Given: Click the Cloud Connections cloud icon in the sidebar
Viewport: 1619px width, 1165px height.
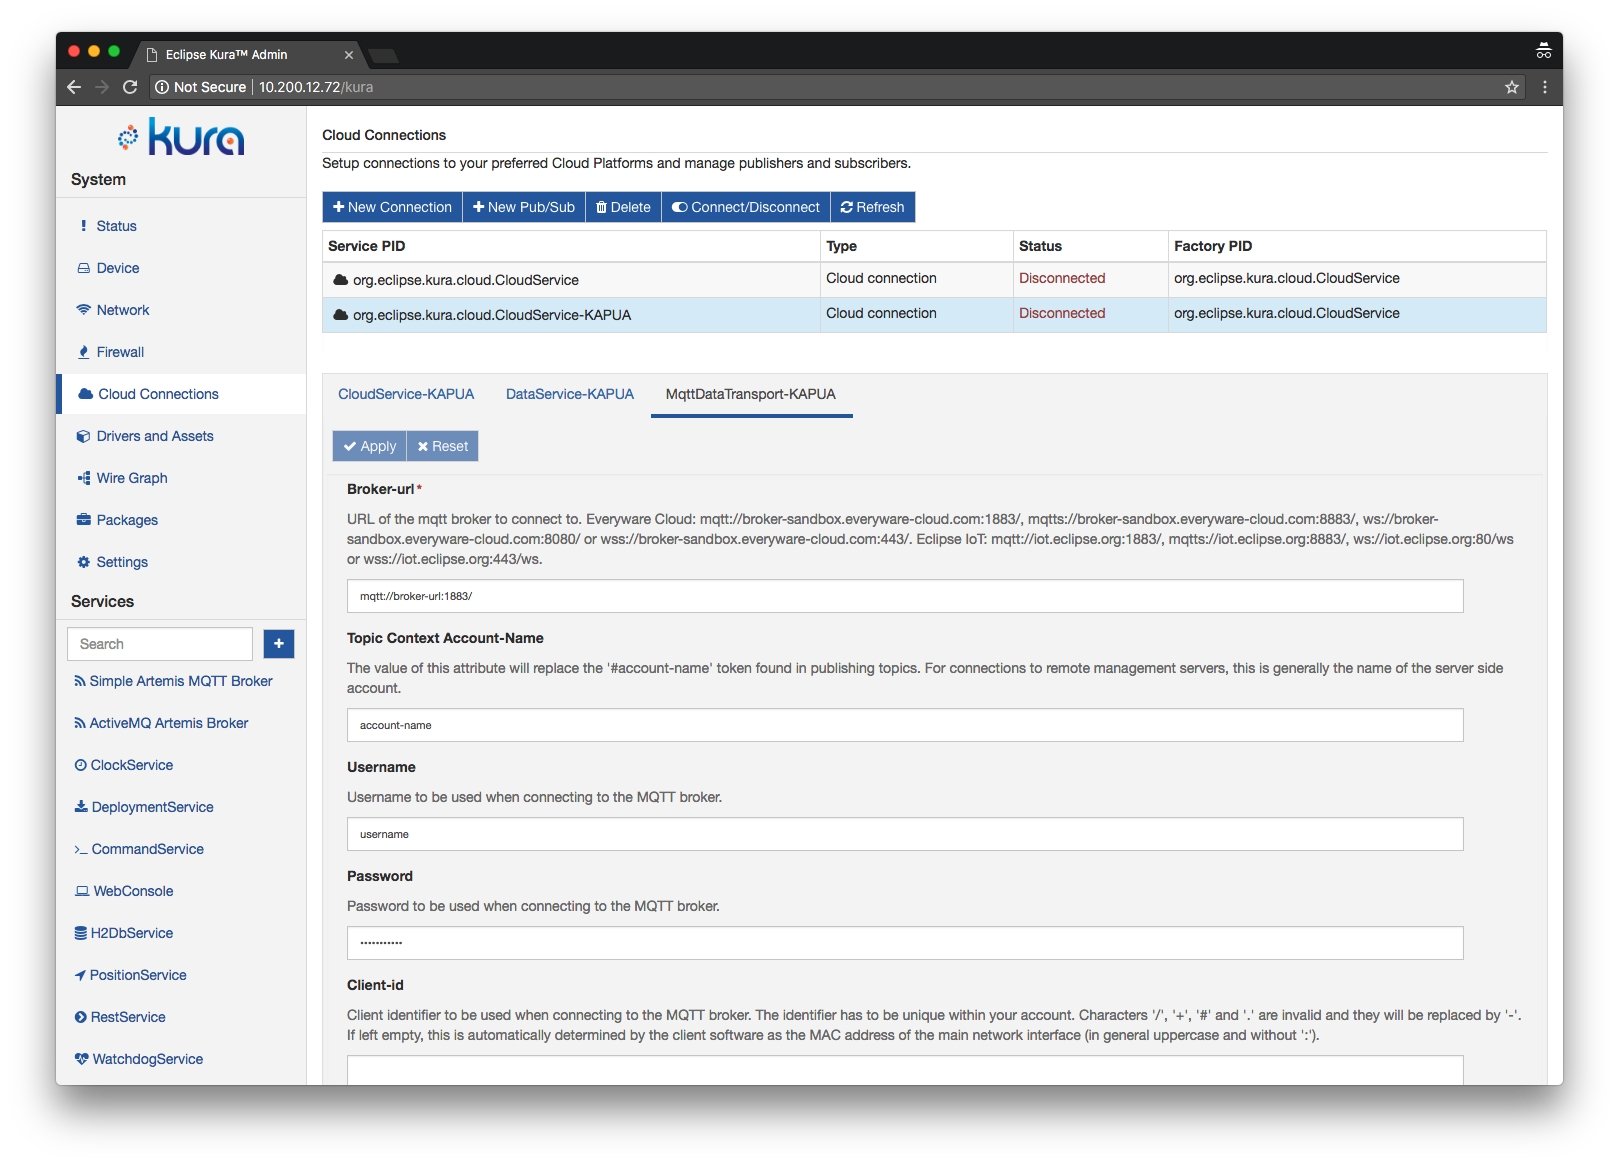Looking at the screenshot, I should click(86, 394).
